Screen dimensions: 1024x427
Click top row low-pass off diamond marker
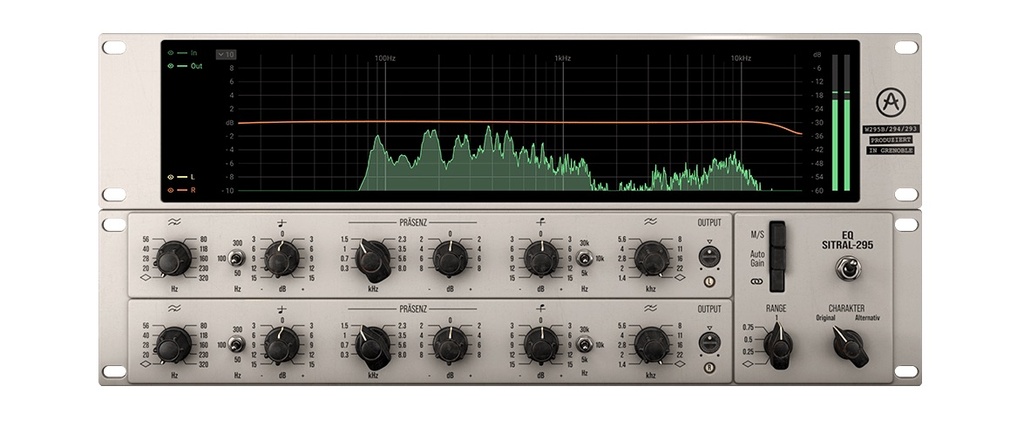680,277
